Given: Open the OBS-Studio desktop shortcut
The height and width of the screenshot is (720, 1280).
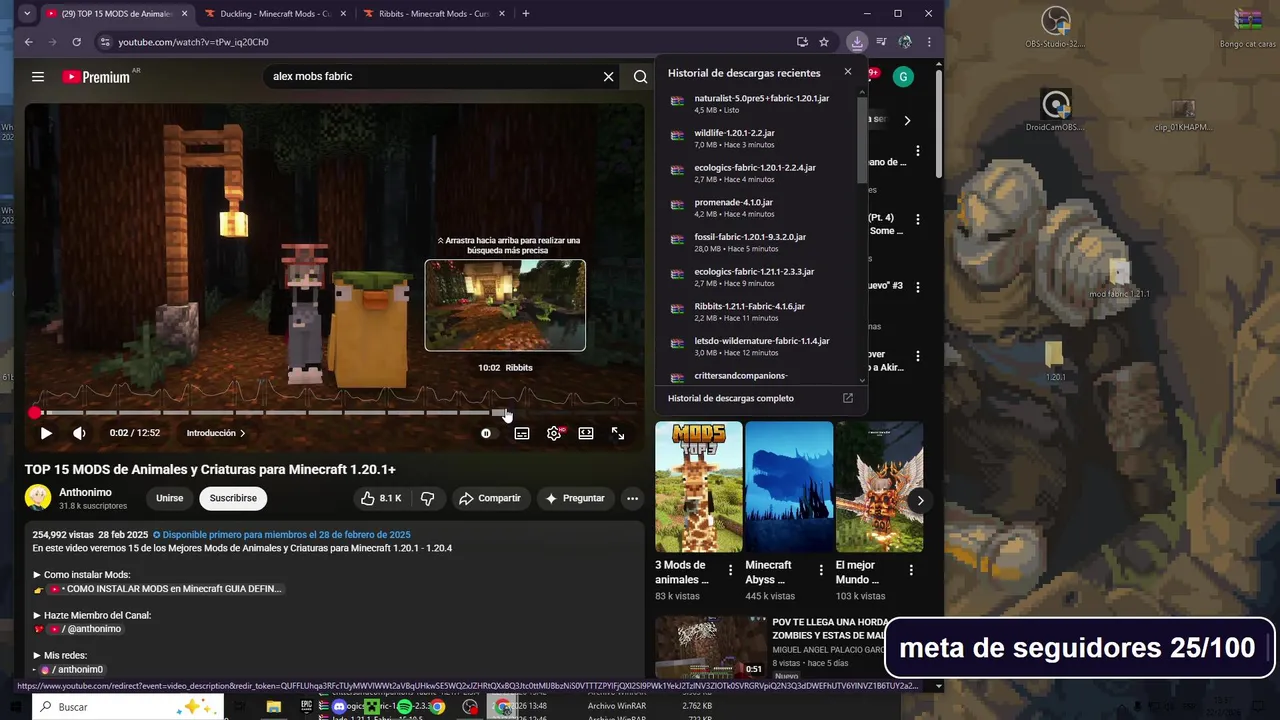Looking at the screenshot, I should [x=1056, y=26].
